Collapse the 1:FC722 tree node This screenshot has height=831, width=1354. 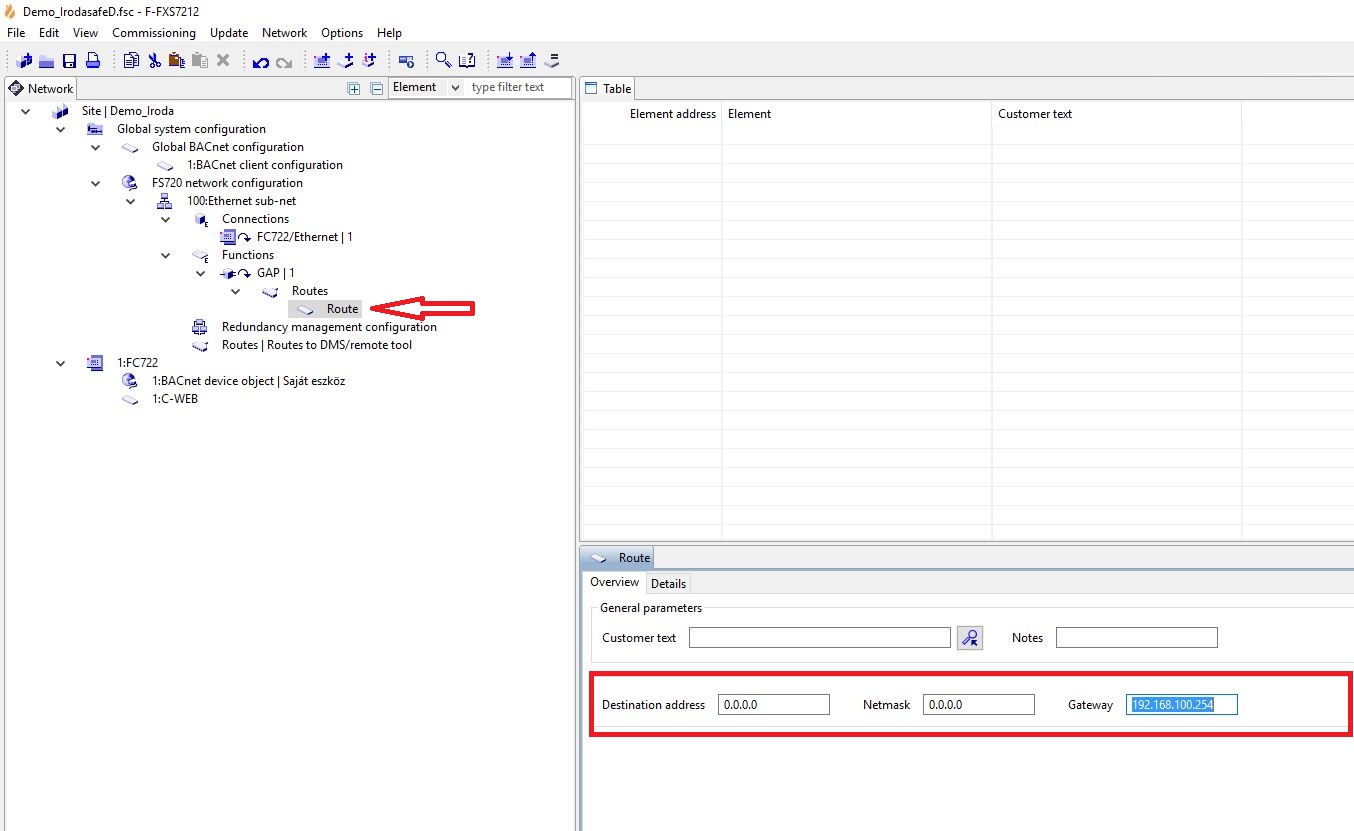point(61,363)
